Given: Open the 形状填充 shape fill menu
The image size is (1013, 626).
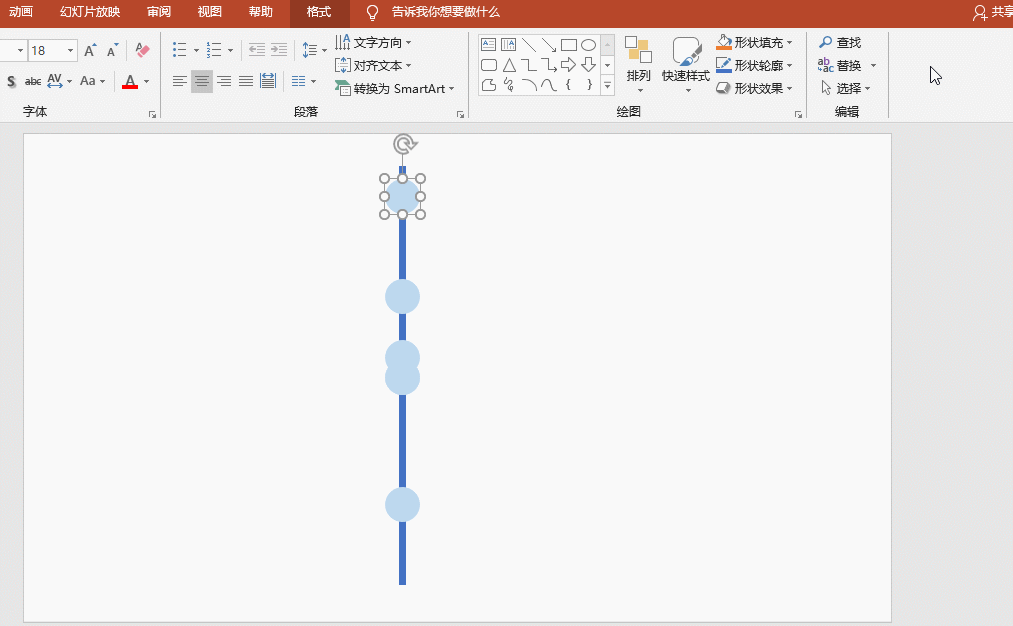Looking at the screenshot, I should (755, 43).
